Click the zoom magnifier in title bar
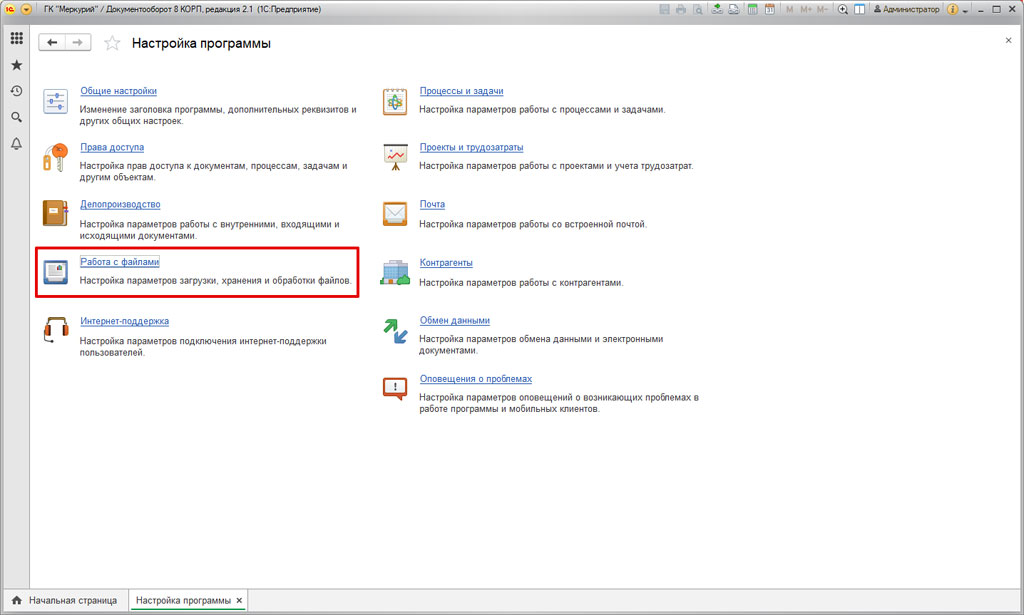 click(843, 9)
